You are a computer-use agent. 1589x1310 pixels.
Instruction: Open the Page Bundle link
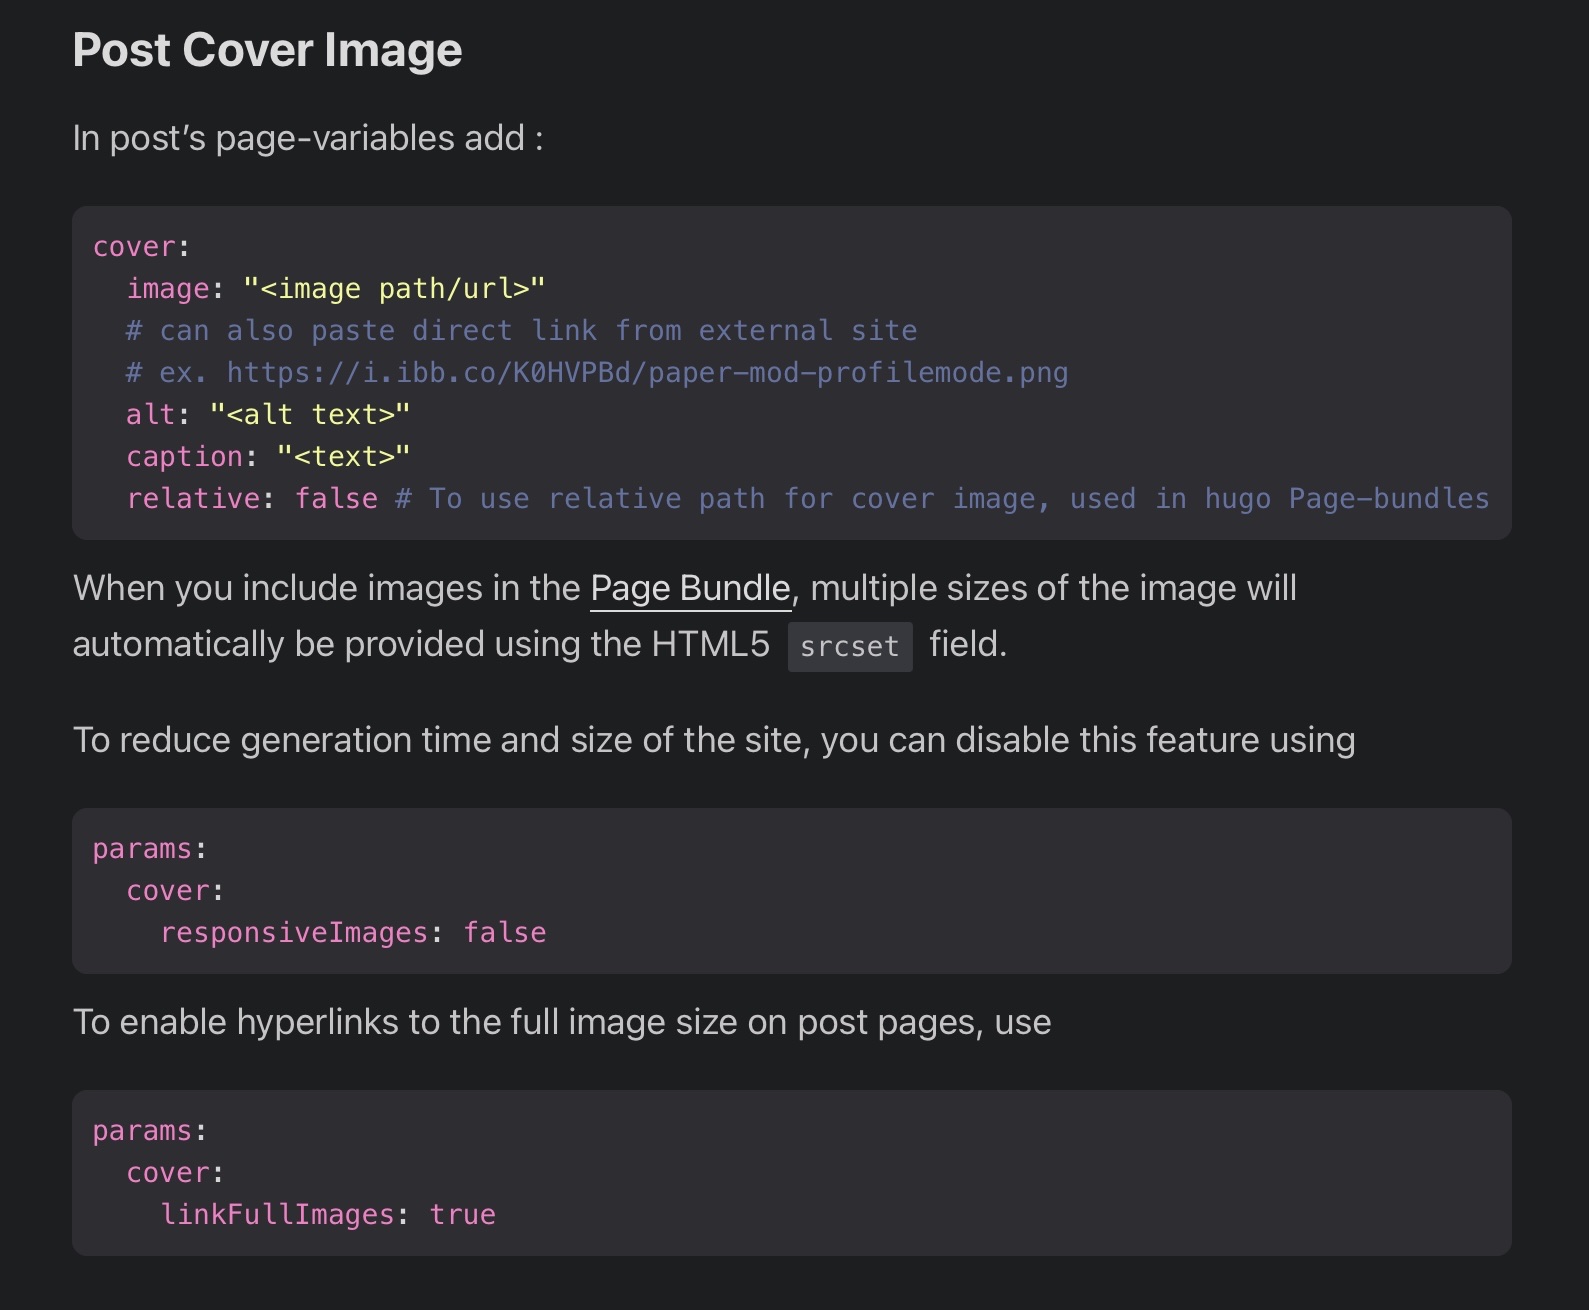[x=690, y=588]
